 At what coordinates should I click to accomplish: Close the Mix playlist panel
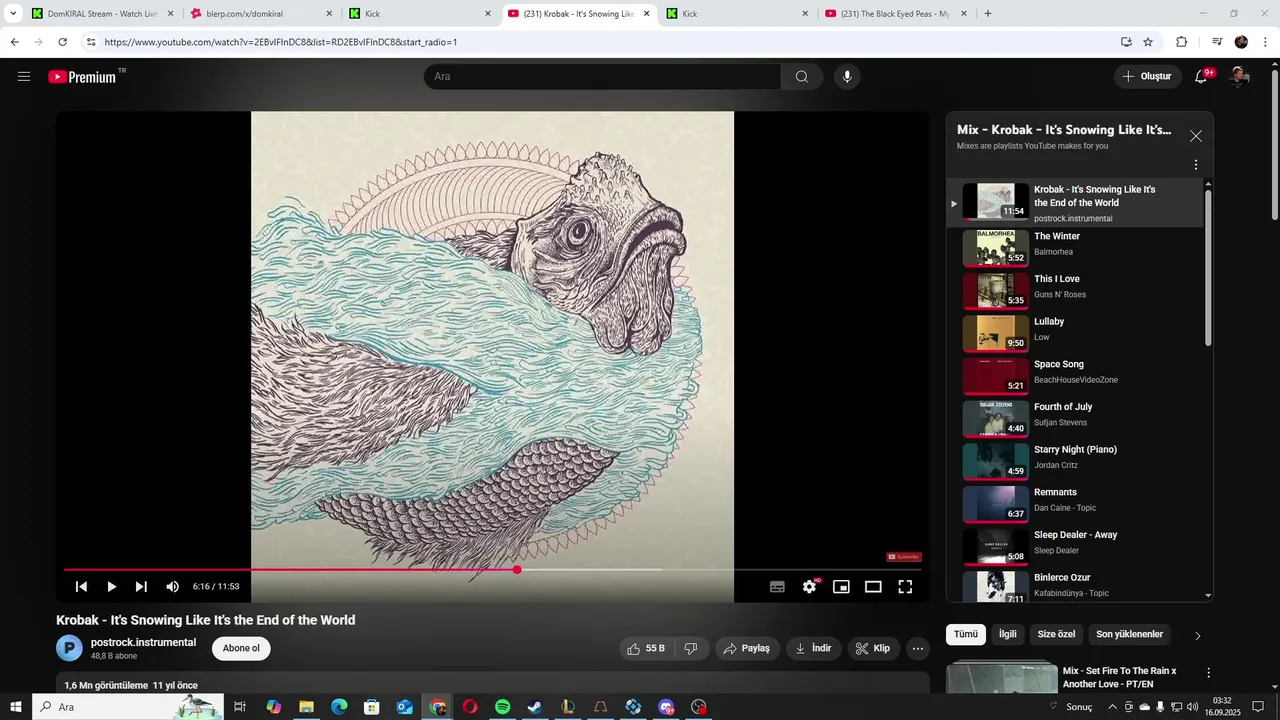point(1195,136)
